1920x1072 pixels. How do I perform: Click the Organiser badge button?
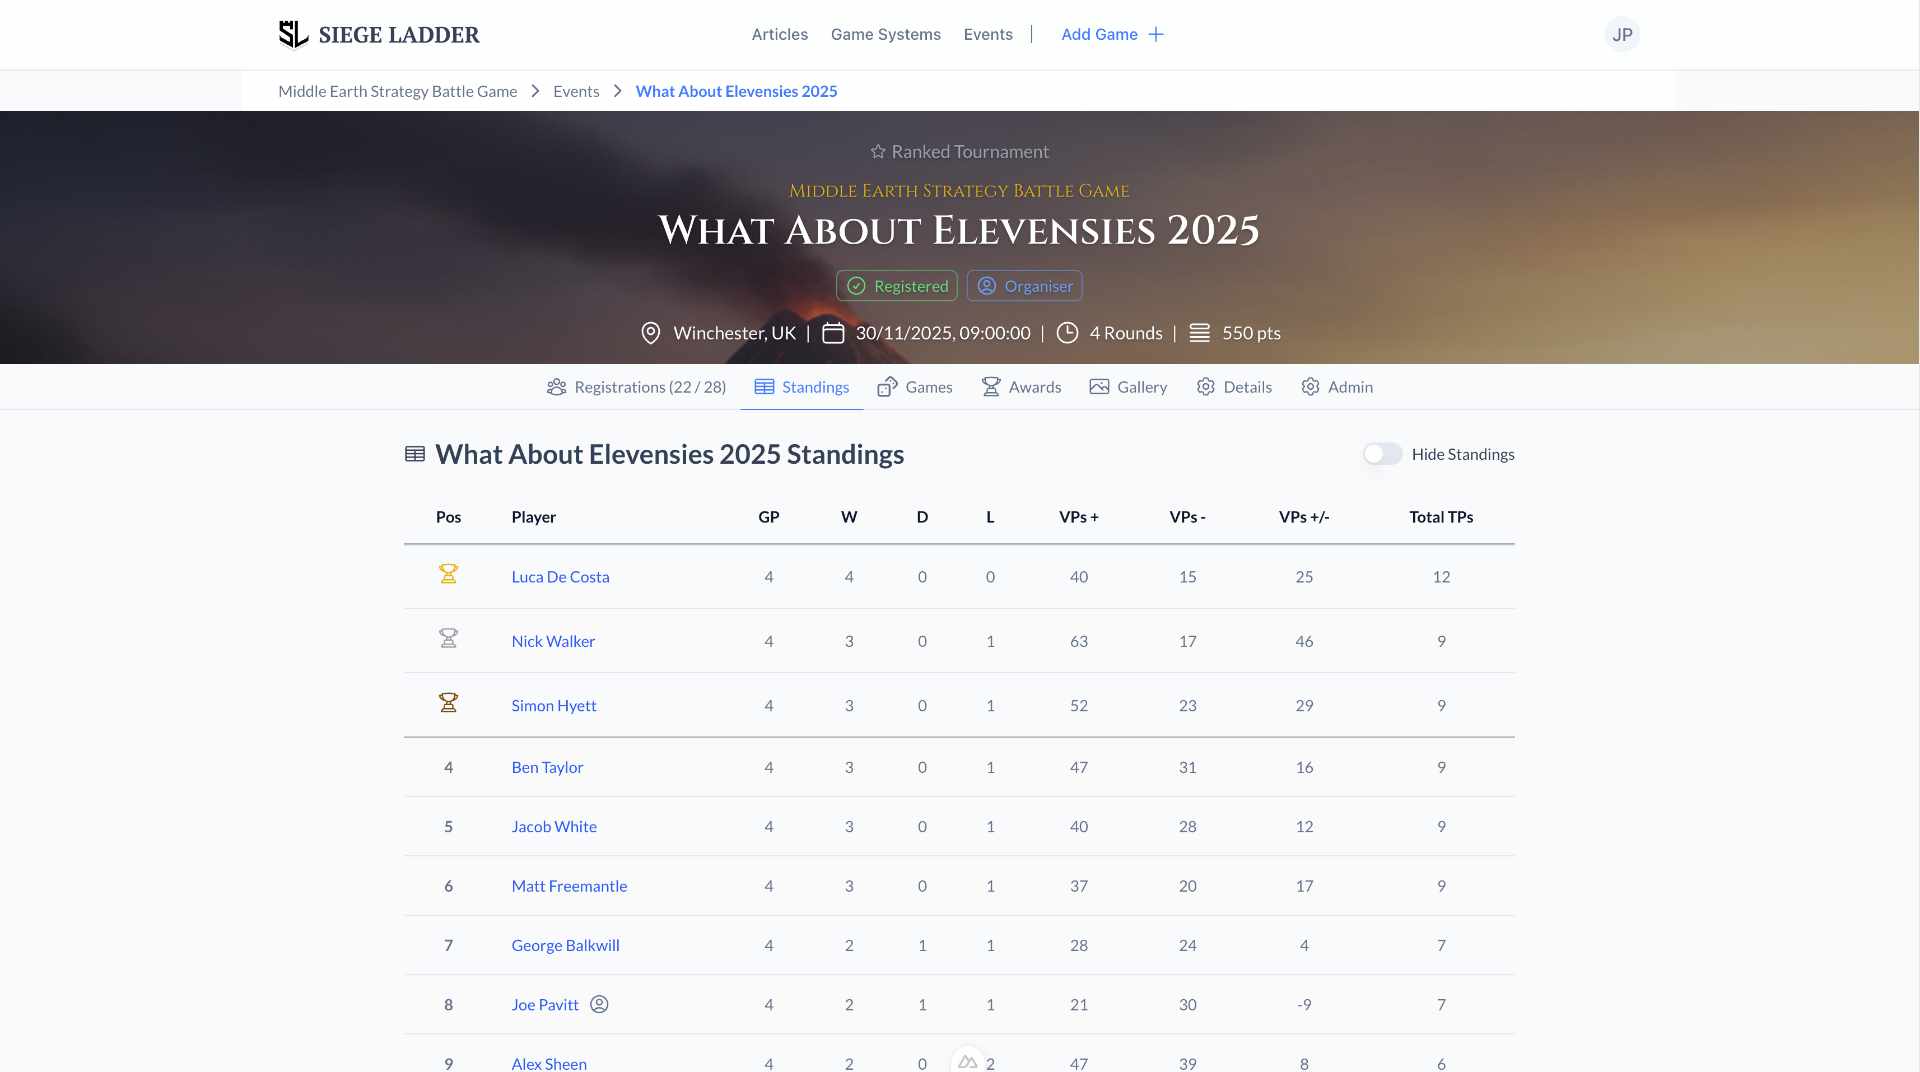(x=1024, y=286)
